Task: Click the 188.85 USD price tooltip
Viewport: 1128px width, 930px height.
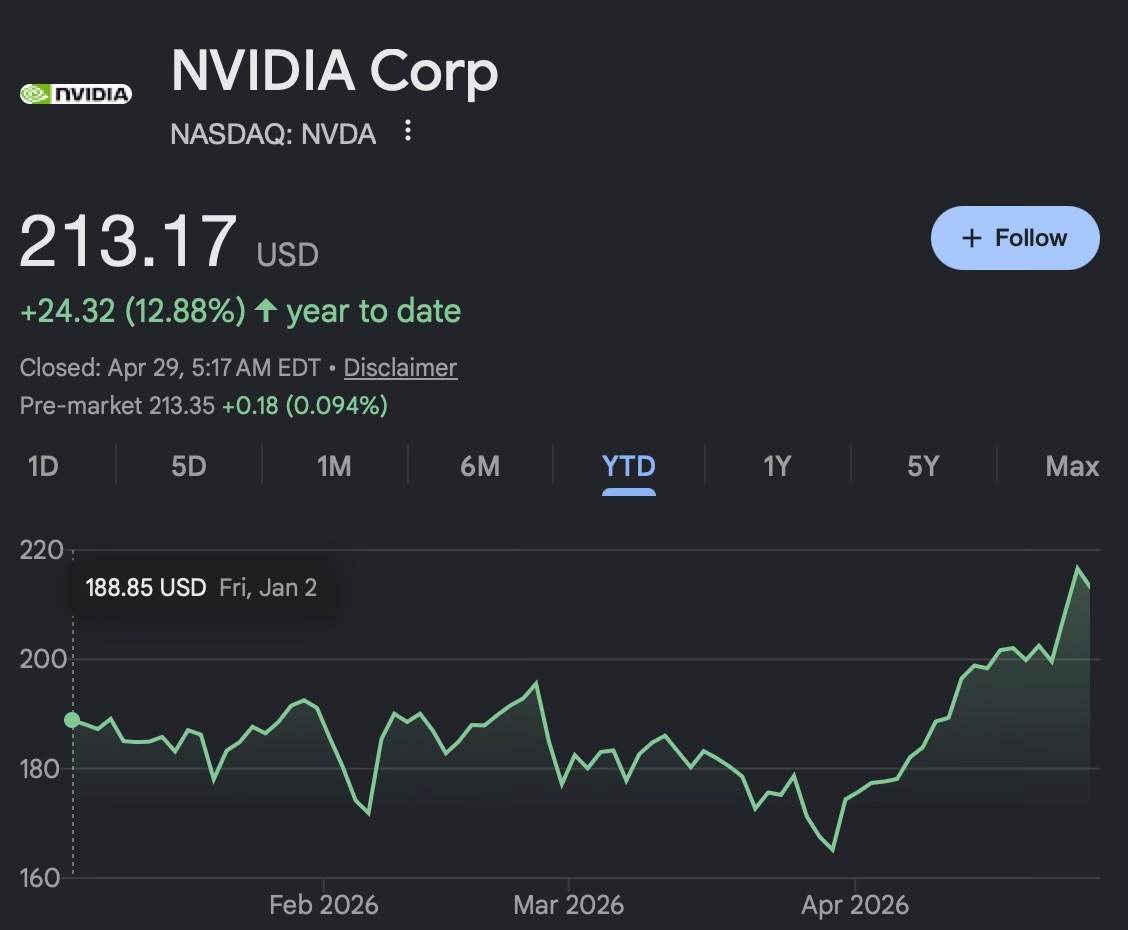Action: coord(201,588)
